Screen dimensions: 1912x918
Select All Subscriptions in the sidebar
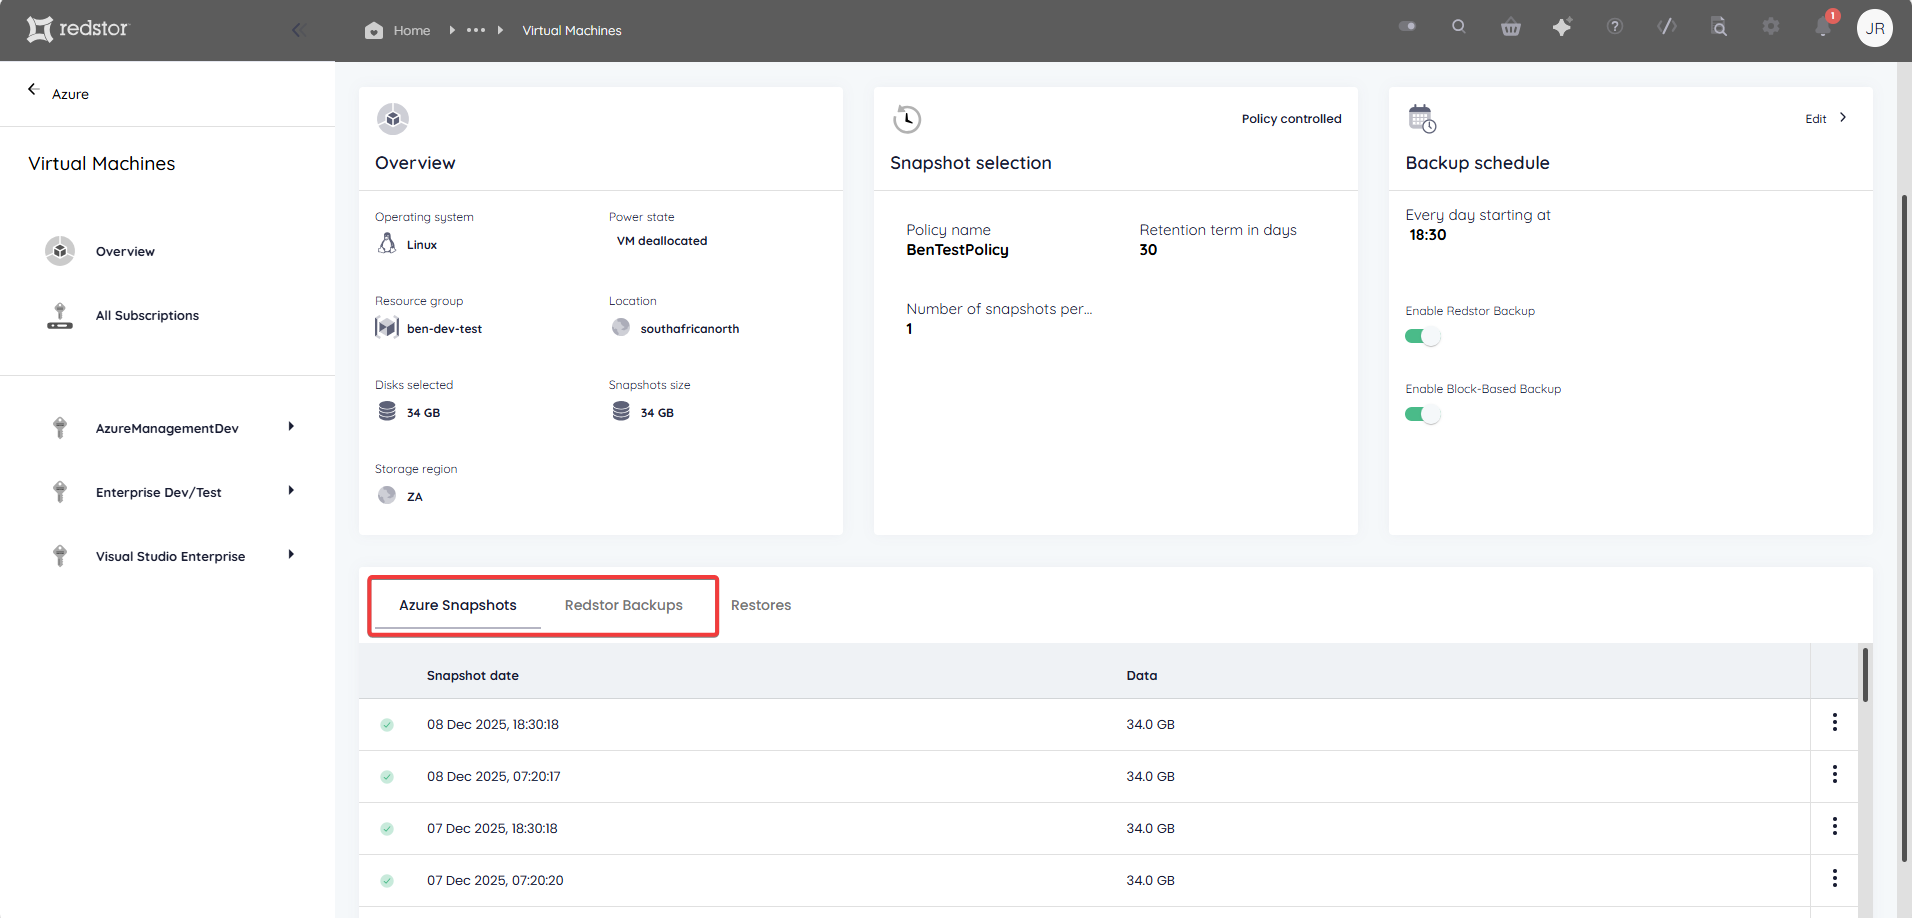(x=147, y=315)
